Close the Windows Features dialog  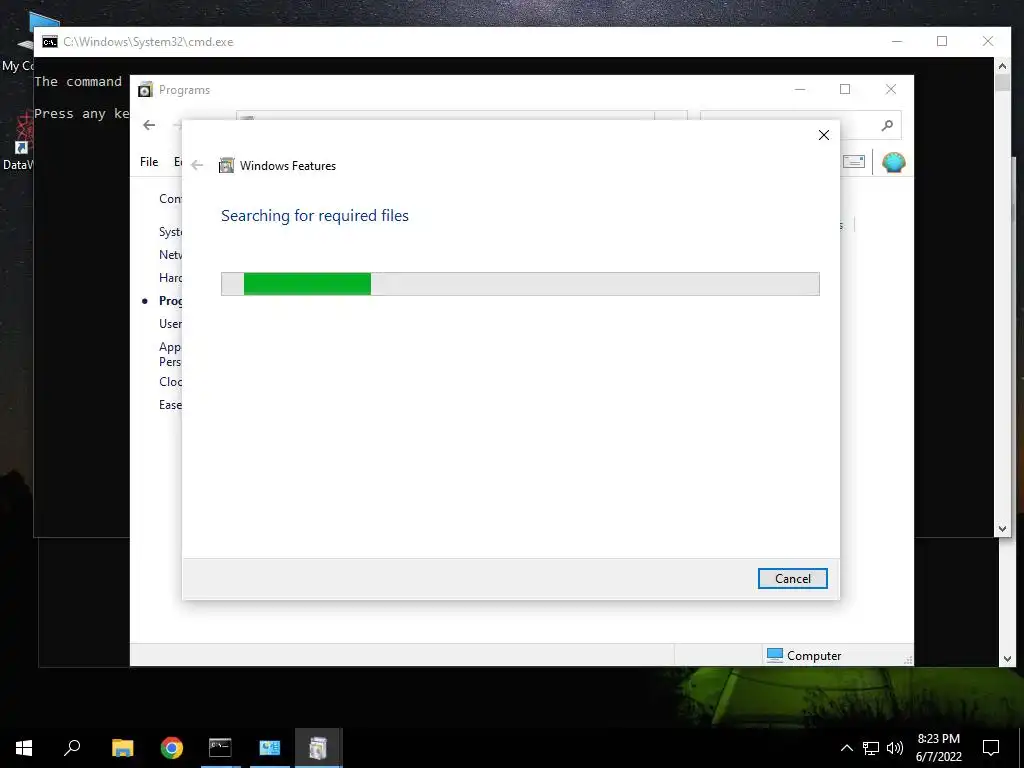(824, 135)
